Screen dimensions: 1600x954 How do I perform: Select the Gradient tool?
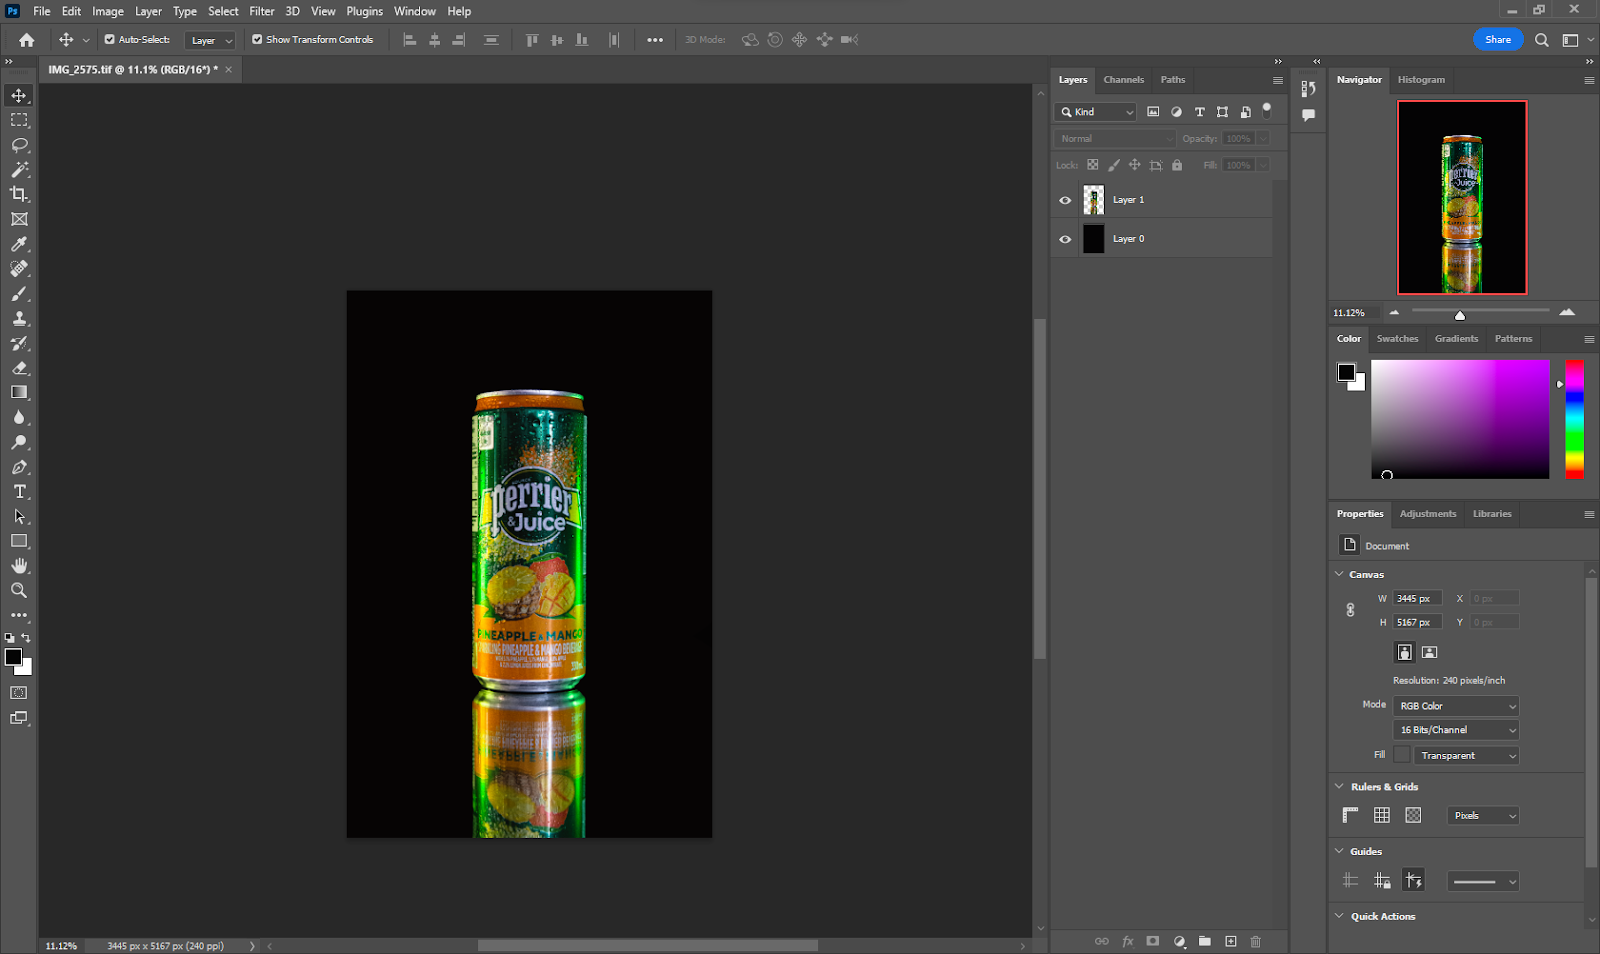point(19,393)
